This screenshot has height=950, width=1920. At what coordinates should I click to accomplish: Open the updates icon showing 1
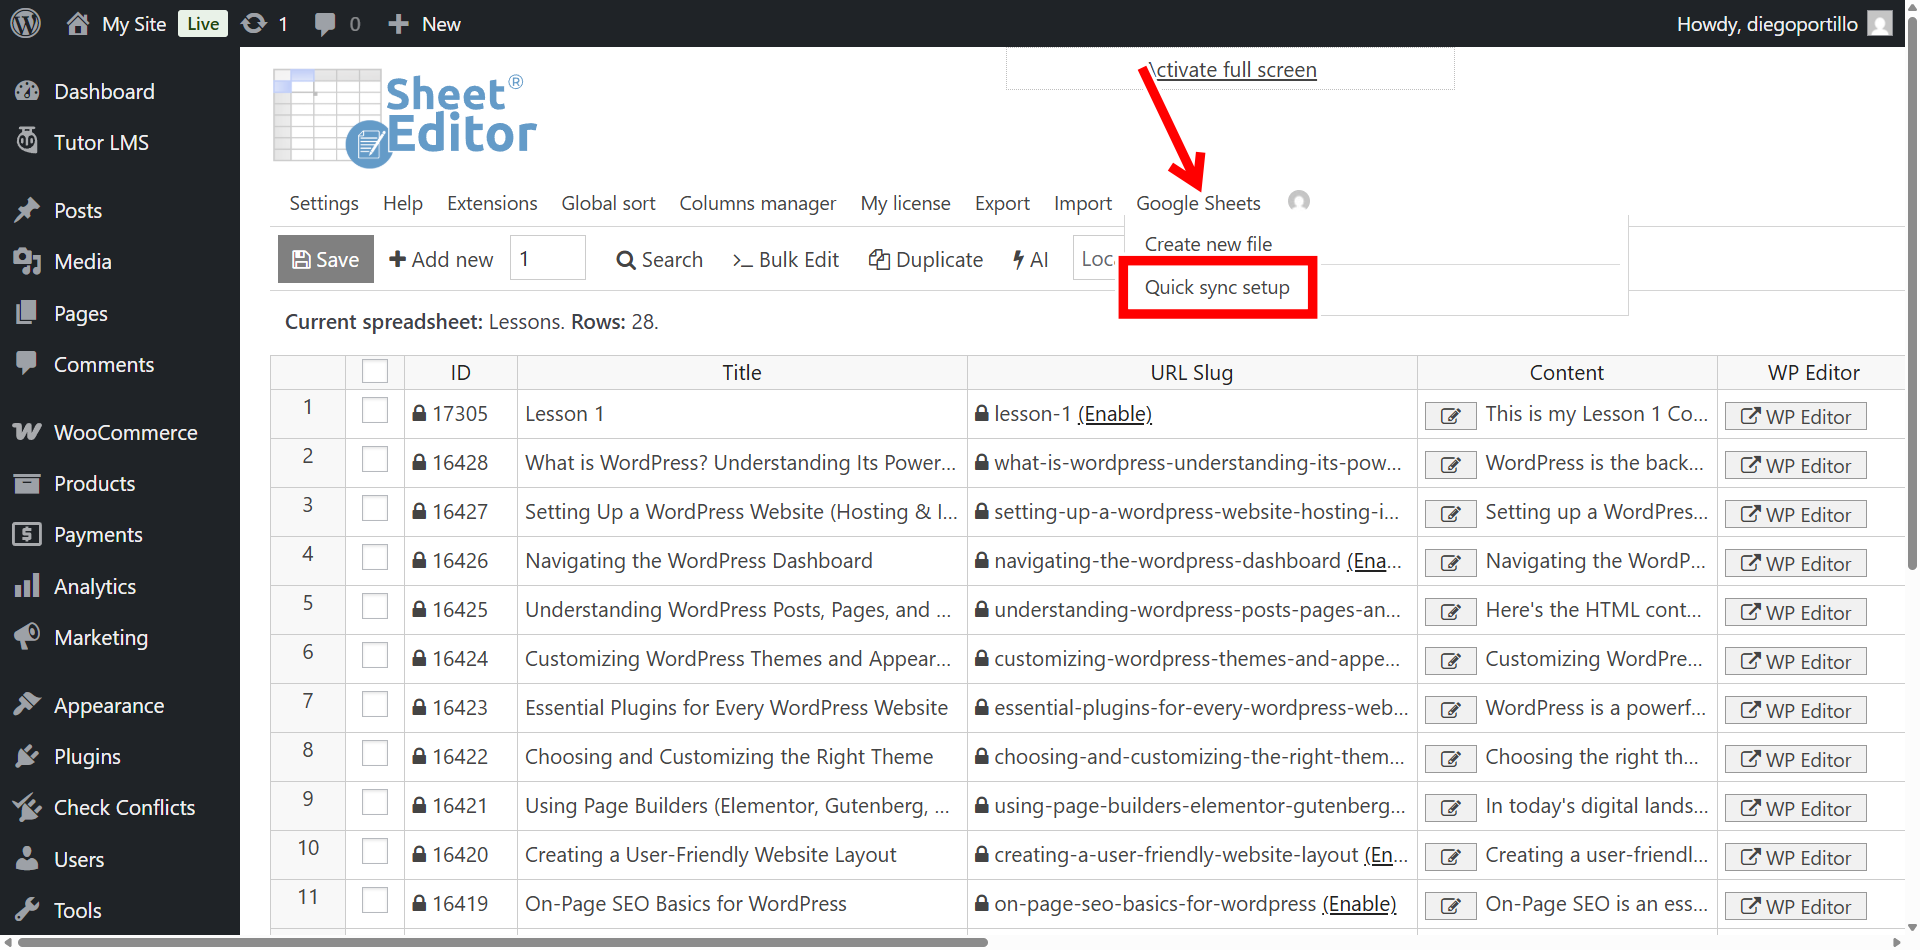(x=263, y=23)
